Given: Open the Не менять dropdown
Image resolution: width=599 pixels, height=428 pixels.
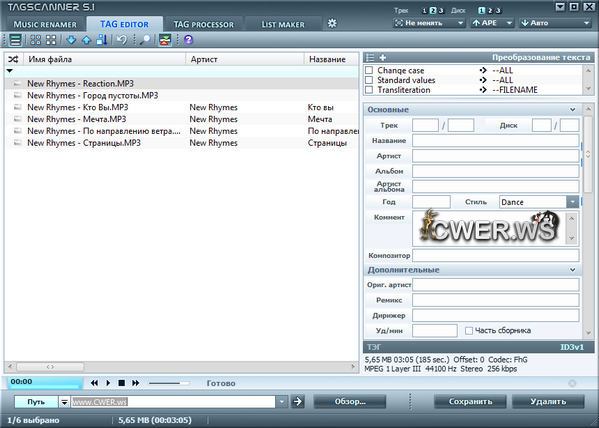Looking at the screenshot, I should pos(429,23).
